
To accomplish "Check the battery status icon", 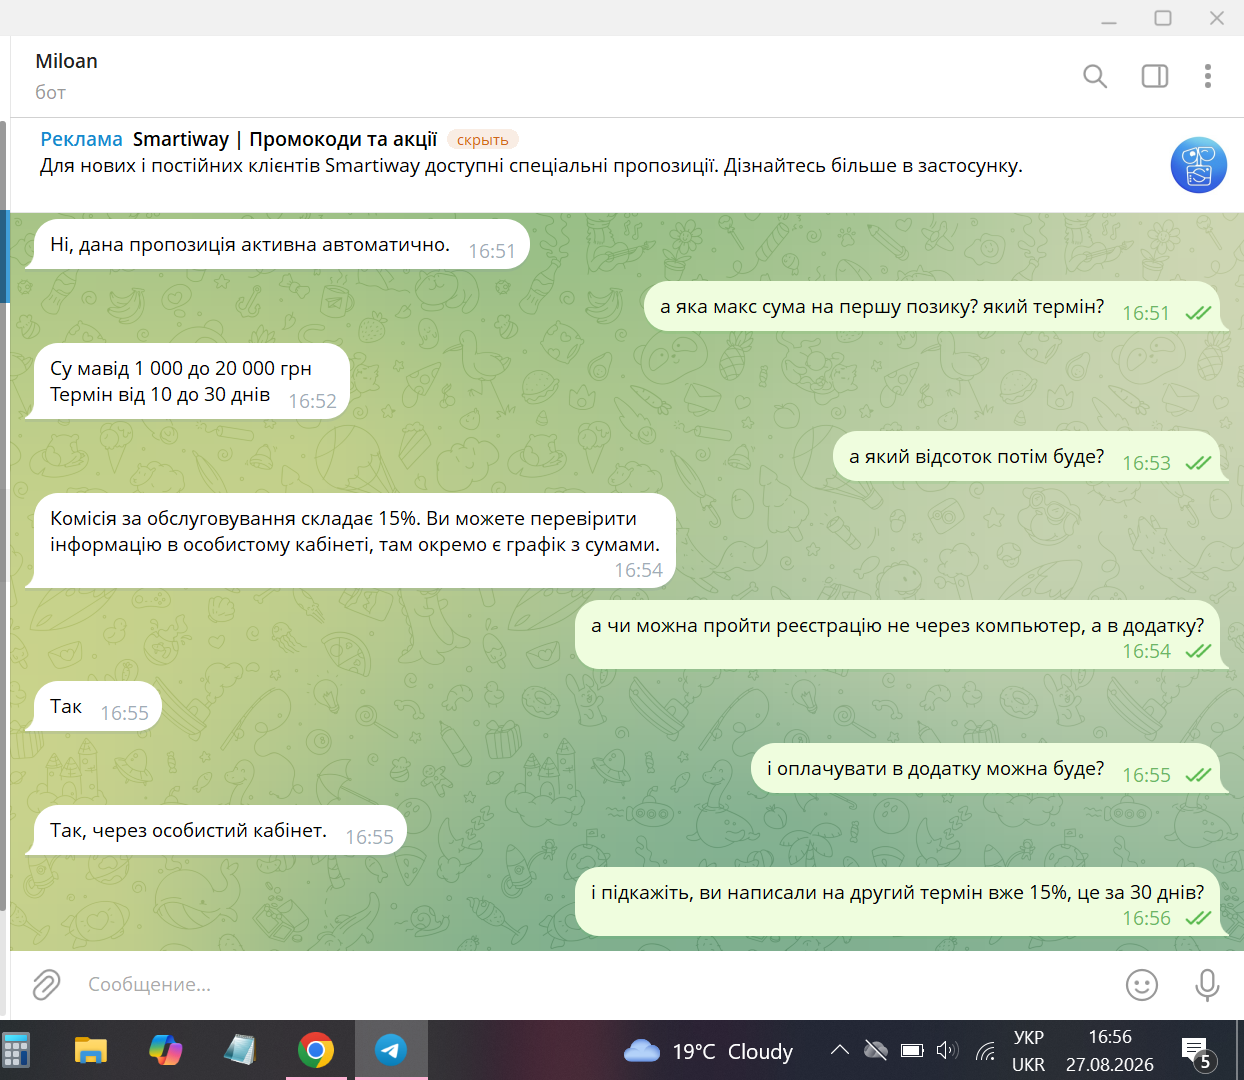I will [912, 1050].
